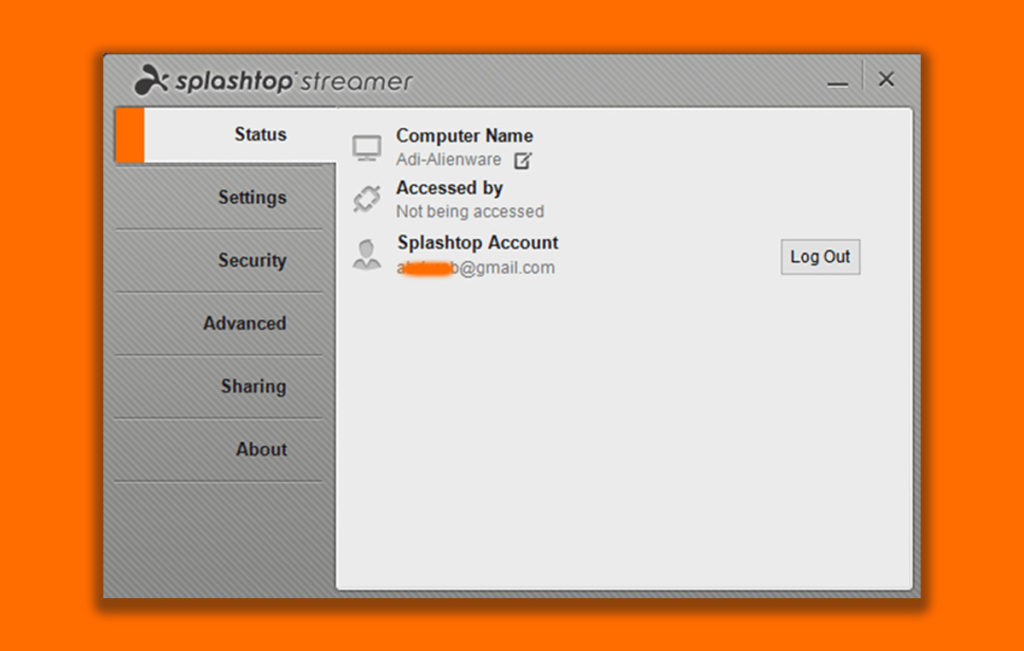
Task: Click the Not being accessed status text
Action: (x=470, y=211)
